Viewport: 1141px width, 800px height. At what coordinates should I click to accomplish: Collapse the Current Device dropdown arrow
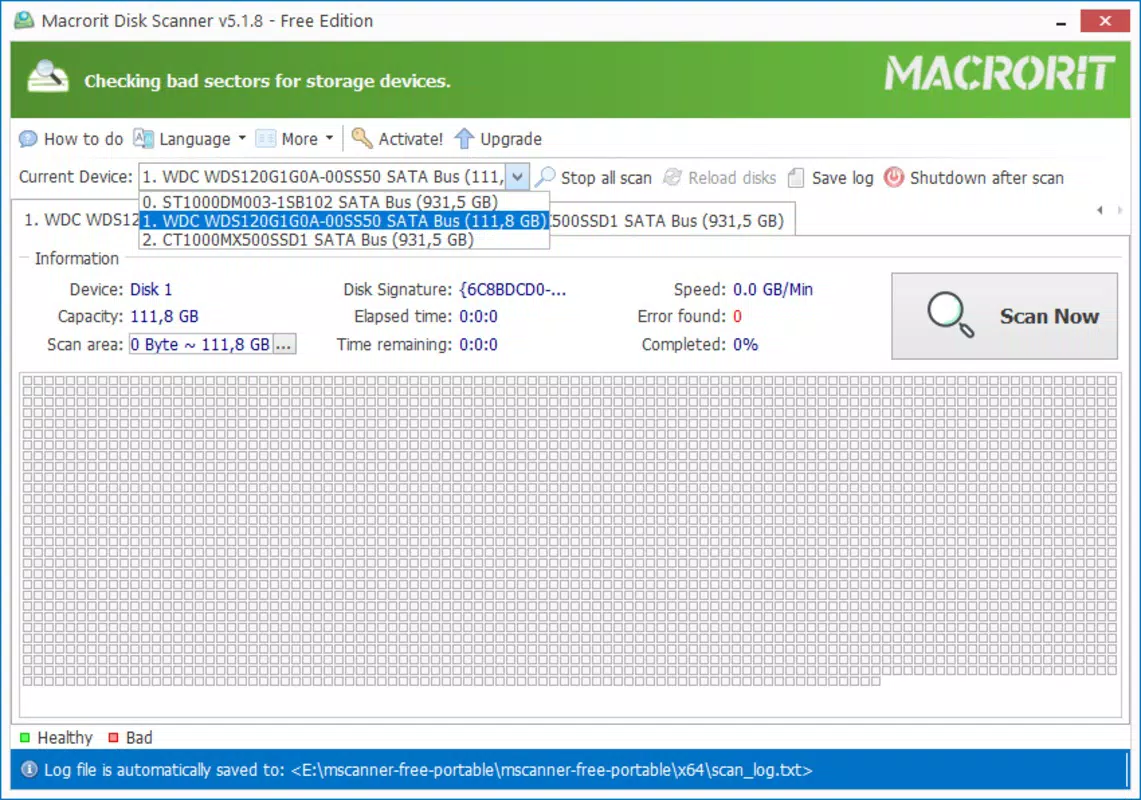pos(517,177)
